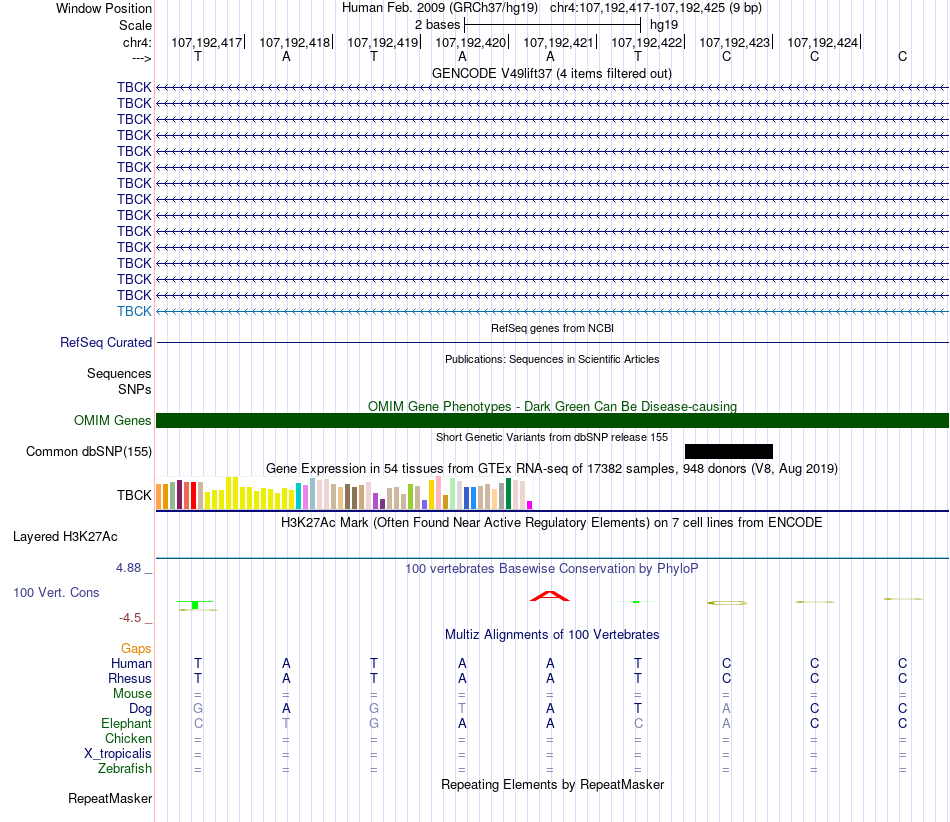This screenshot has width=950, height=822.
Task: Click the ---> sequence direction arrow
Action: [142, 58]
